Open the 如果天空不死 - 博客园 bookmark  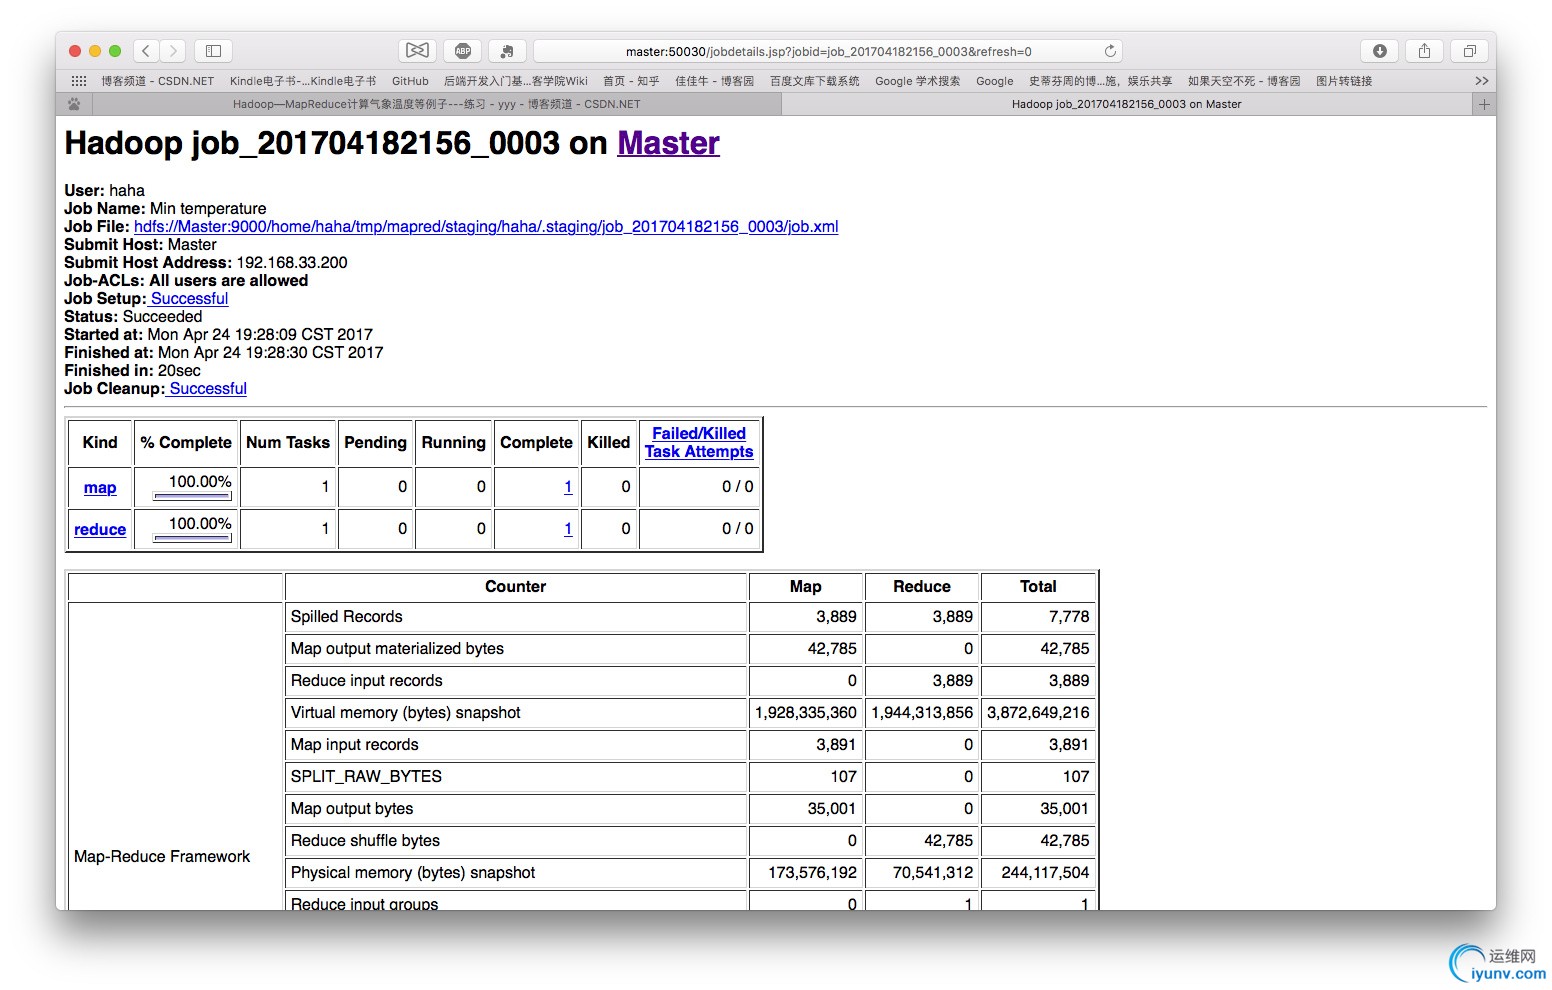pos(1244,81)
